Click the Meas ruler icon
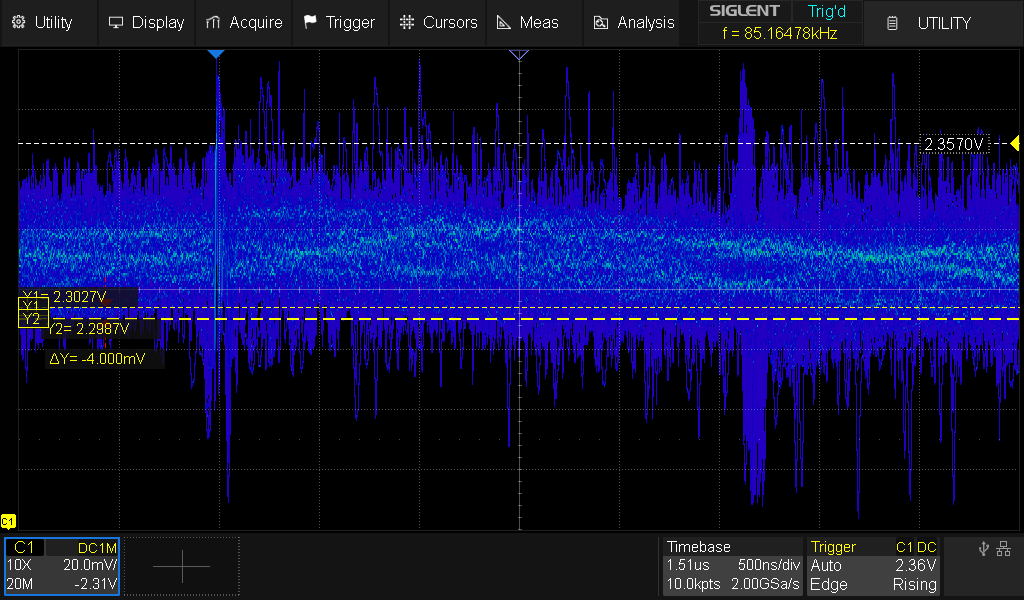Image resolution: width=1024 pixels, height=600 pixels. tap(503, 22)
